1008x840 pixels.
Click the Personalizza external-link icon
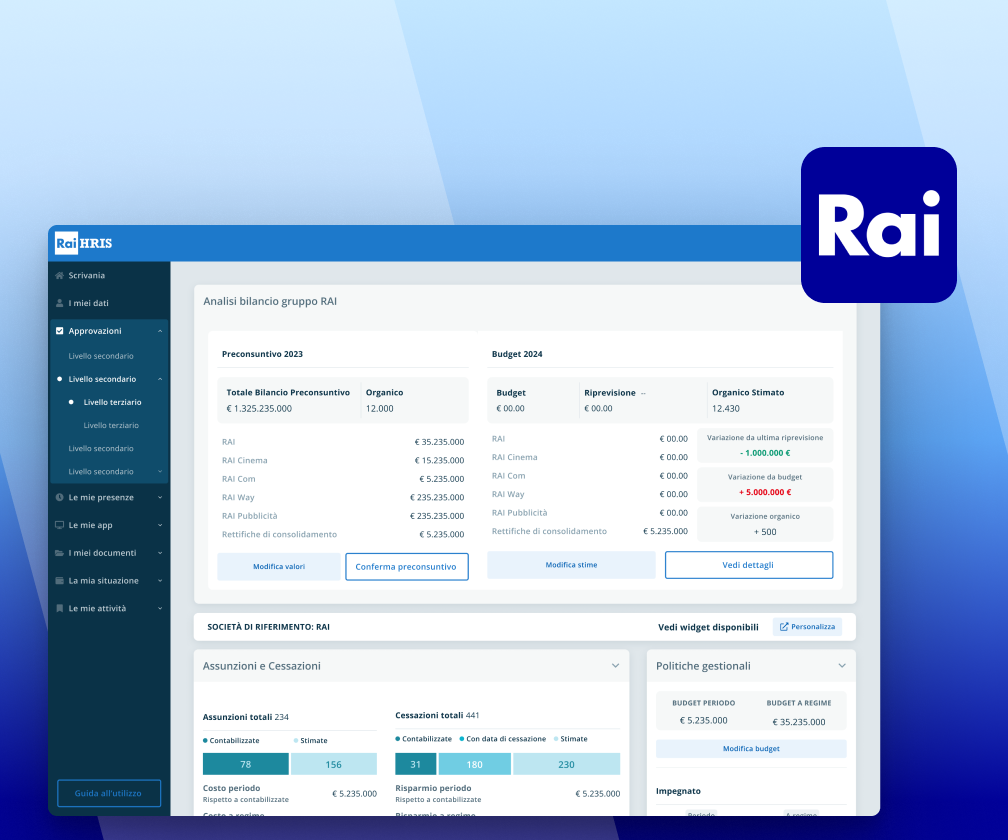[784, 627]
